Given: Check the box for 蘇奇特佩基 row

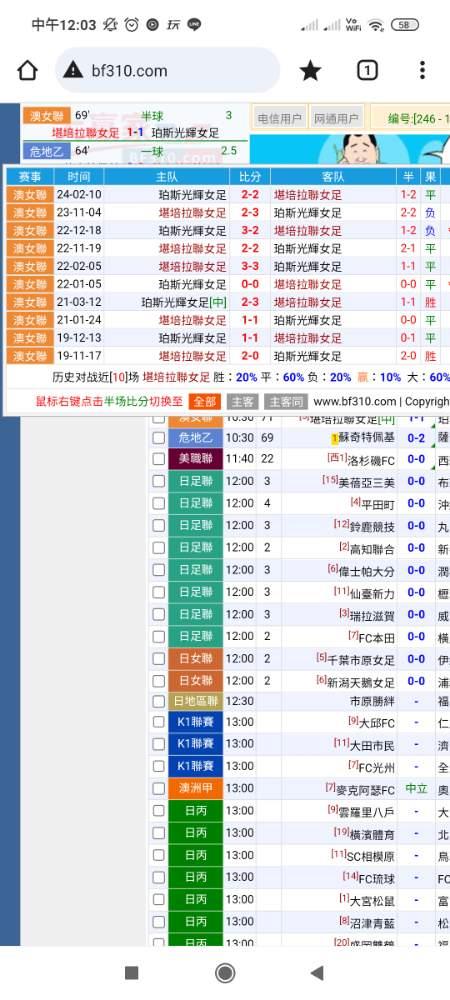Looking at the screenshot, I should pyautogui.click(x=159, y=438).
